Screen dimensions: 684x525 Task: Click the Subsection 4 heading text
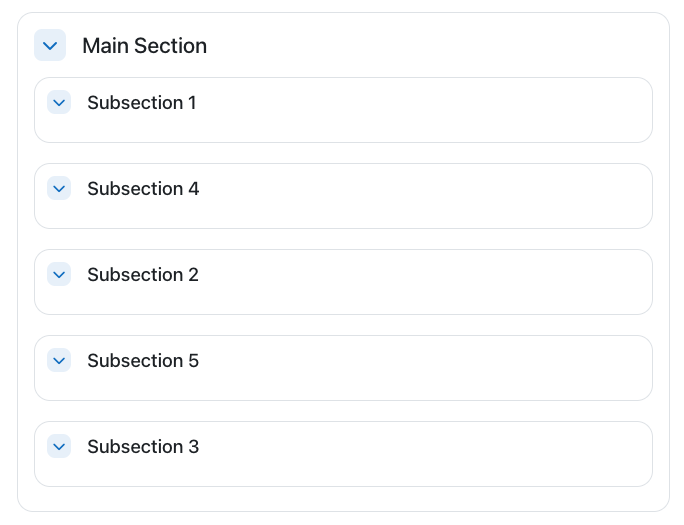tap(143, 189)
